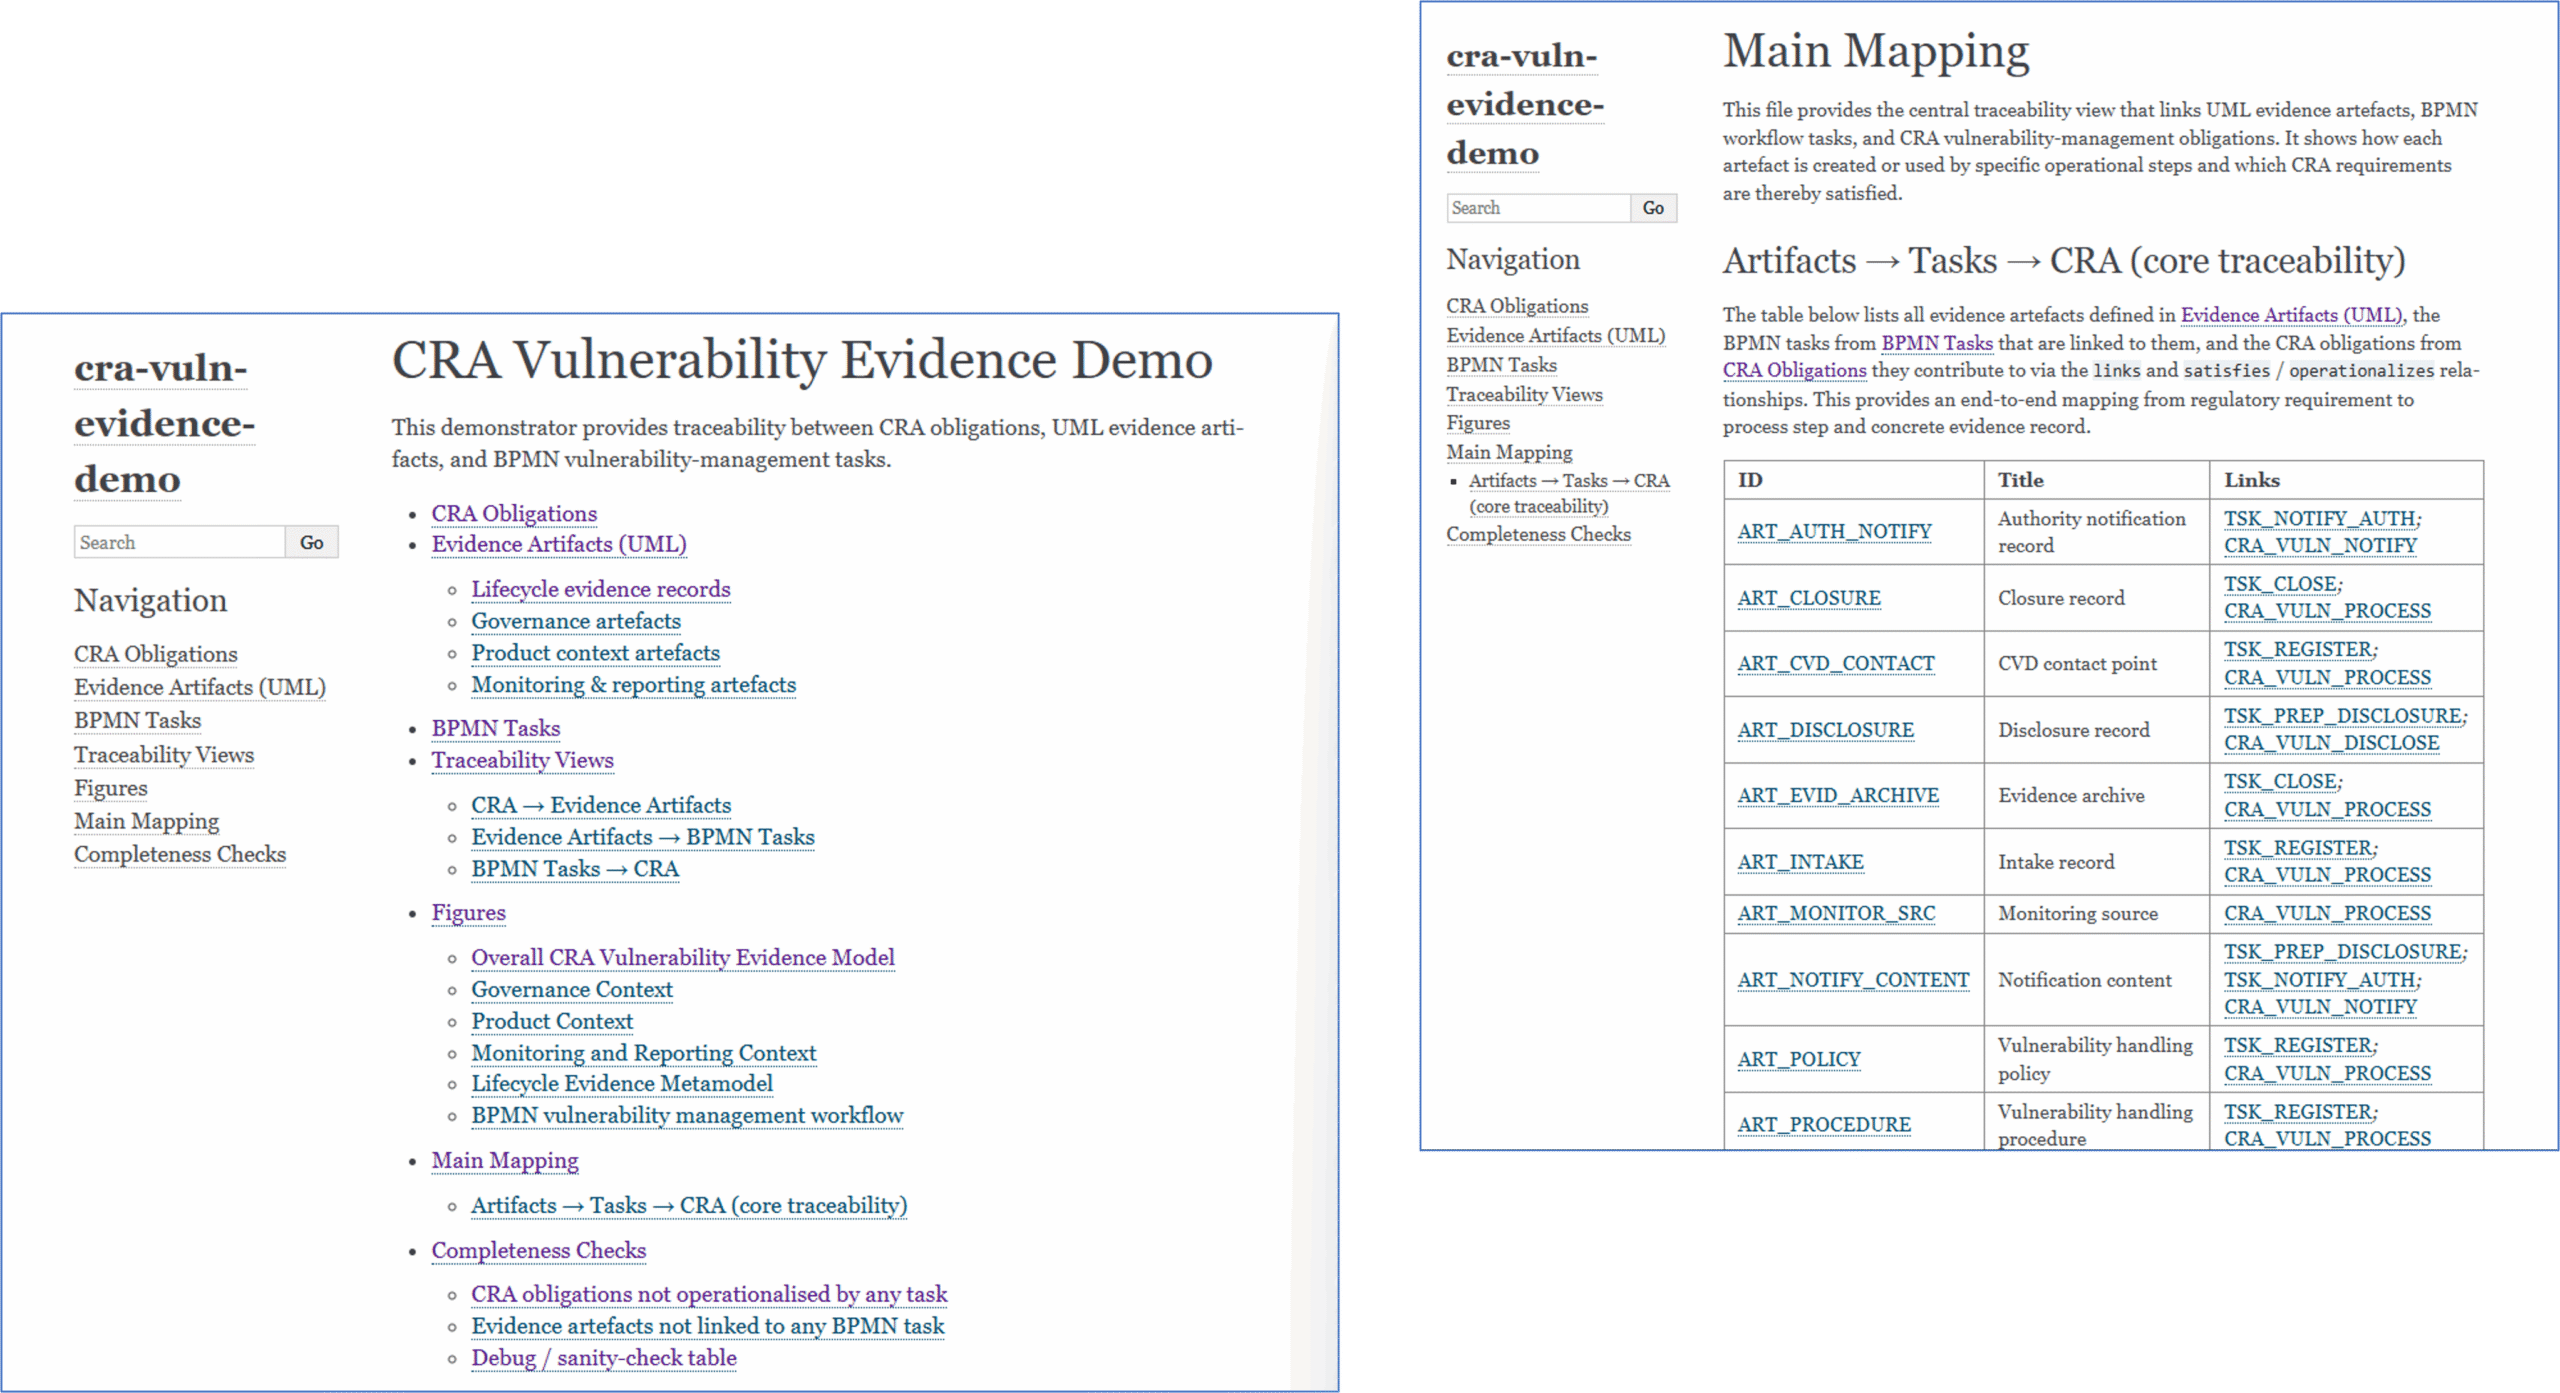Open BPMN Tasks in the left window sidebar
Screen dimensions: 2560x1393
137,720
